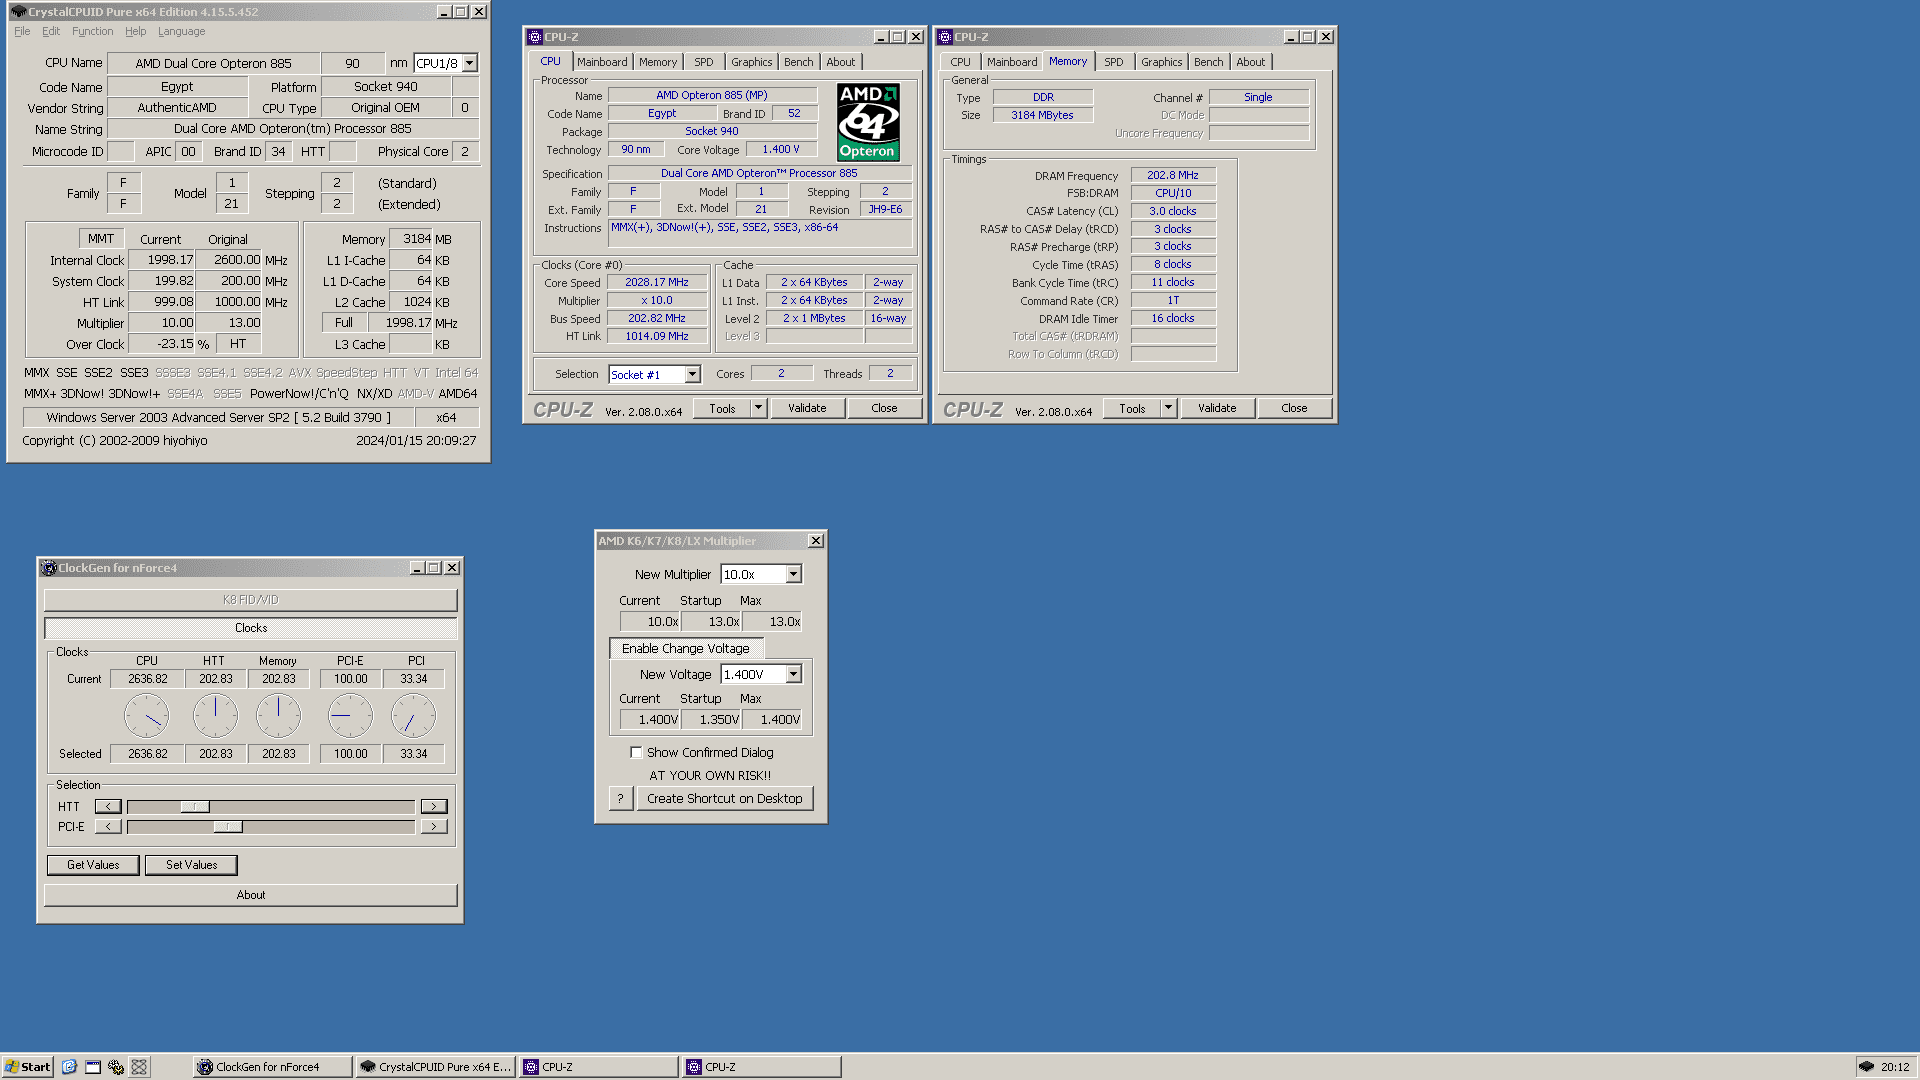Expand Tools dropdown arrow in CPU-Z Memory window

pyautogui.click(x=1168, y=408)
